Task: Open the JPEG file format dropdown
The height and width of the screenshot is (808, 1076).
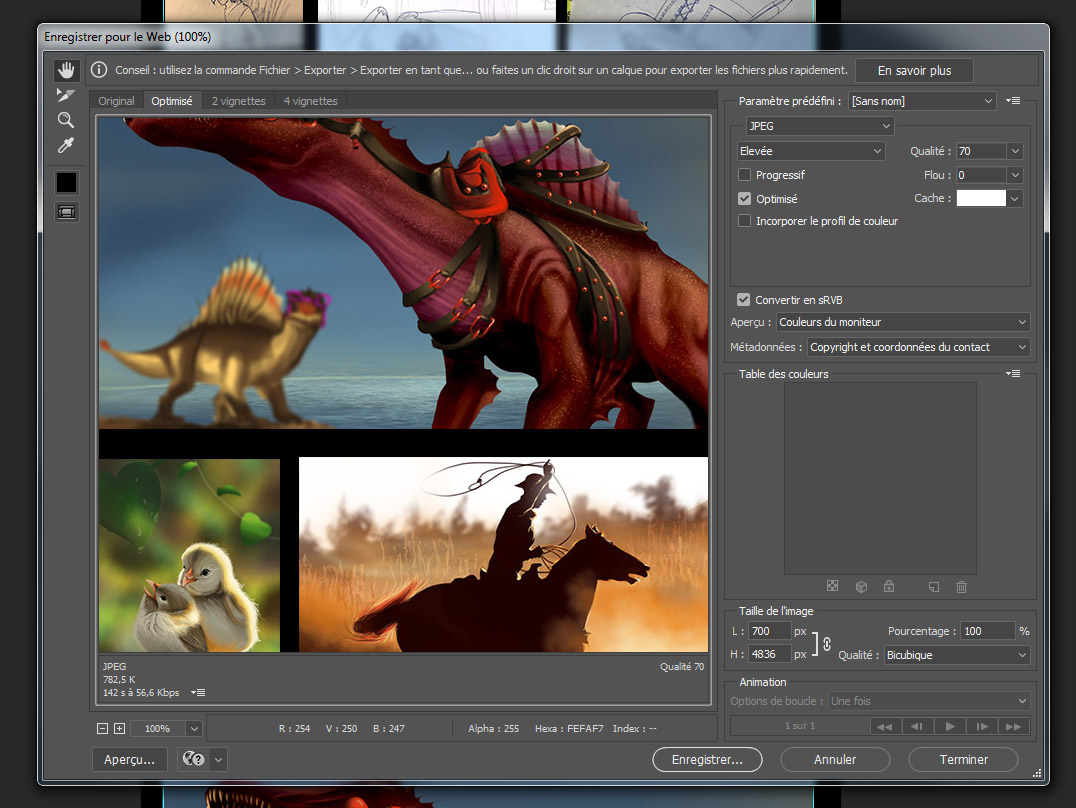Action: coord(819,126)
